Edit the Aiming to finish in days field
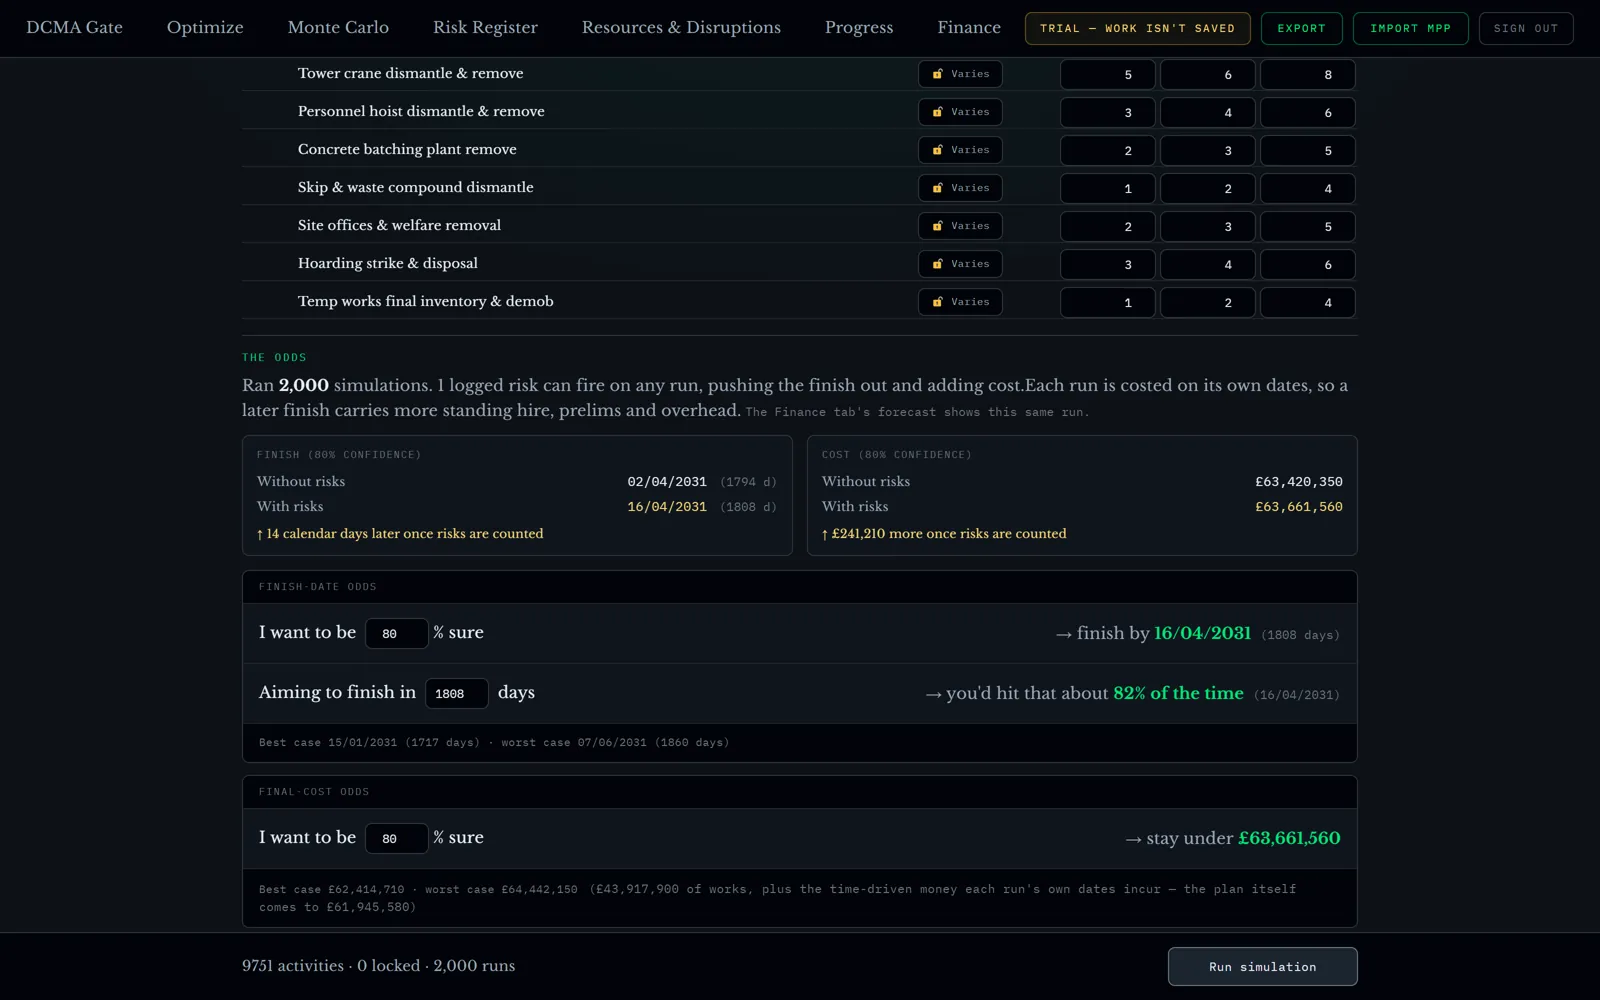Viewport: 1600px width, 1000px height. (x=456, y=693)
